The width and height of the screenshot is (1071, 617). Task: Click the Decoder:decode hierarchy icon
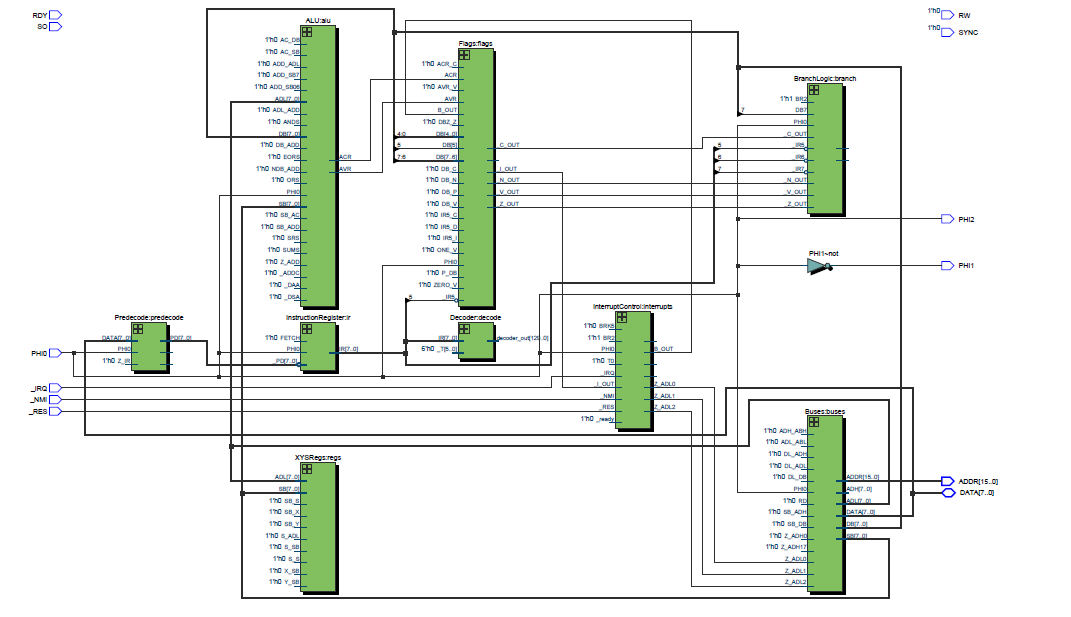coord(465,329)
